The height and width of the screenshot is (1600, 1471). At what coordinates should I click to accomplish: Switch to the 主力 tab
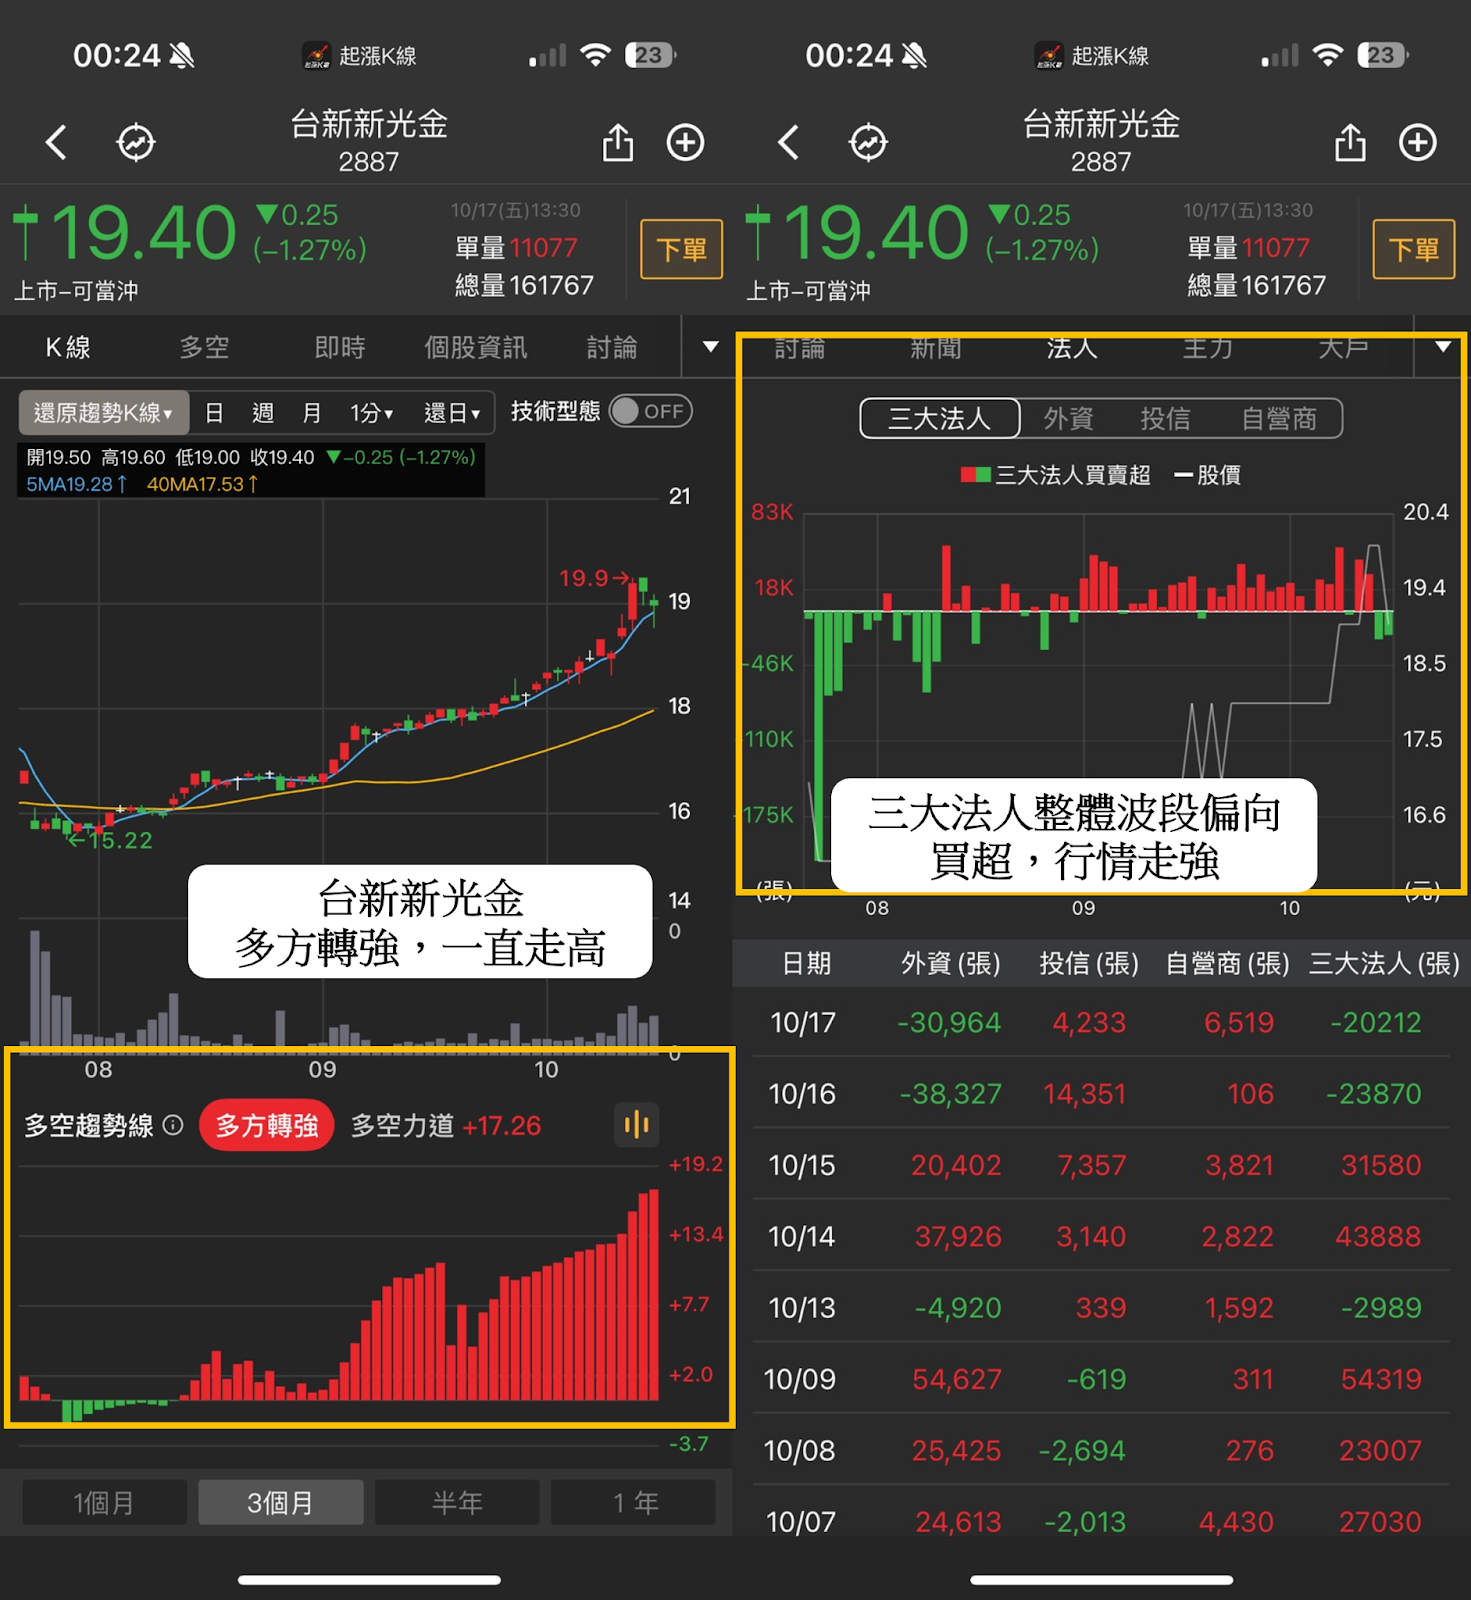(1208, 348)
